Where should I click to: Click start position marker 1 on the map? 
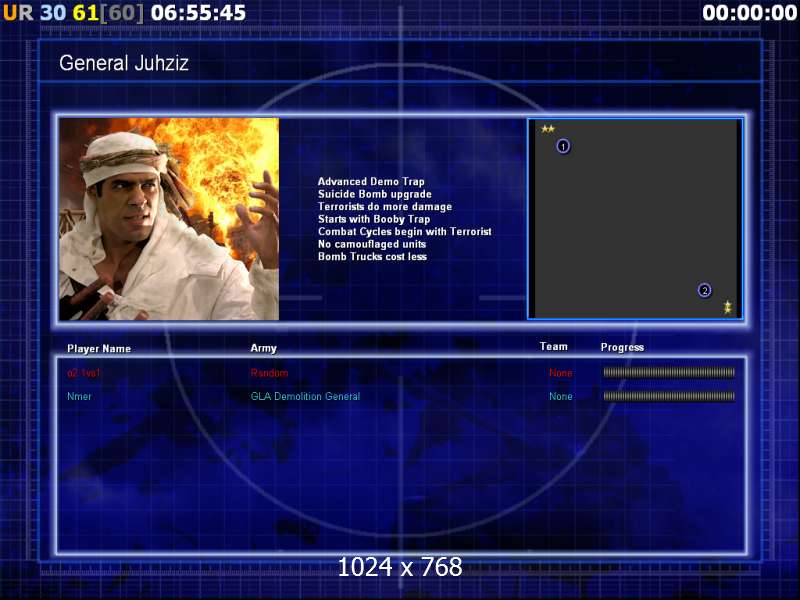click(563, 146)
